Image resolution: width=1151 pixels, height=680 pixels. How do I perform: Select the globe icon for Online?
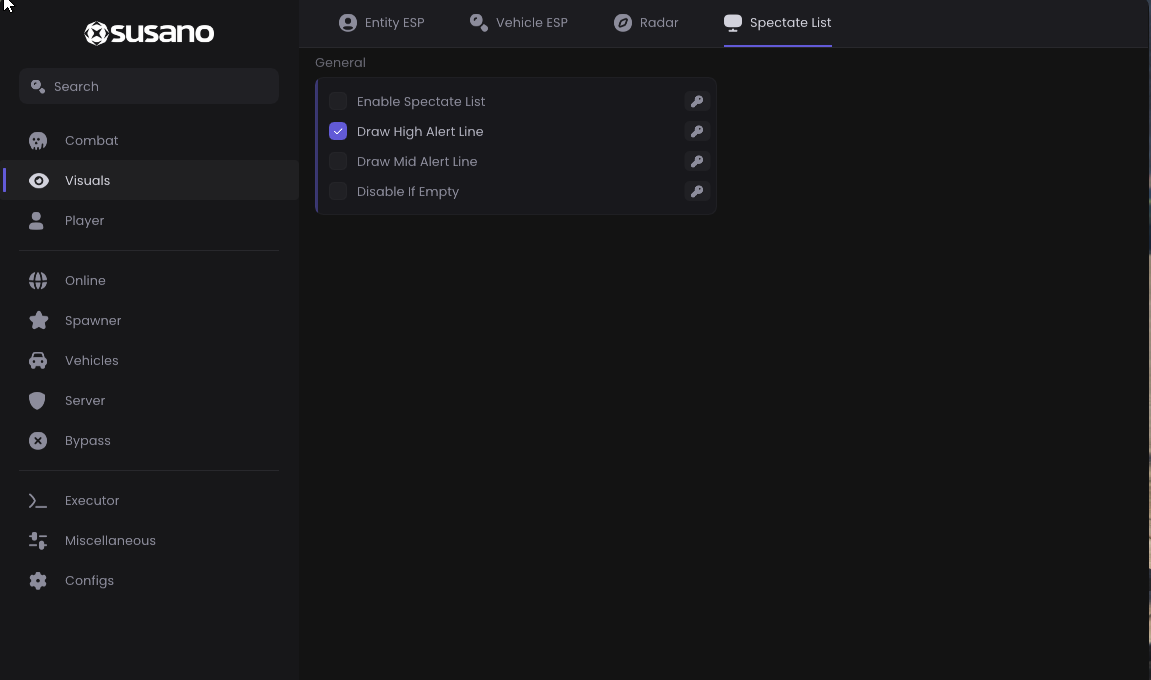(38, 281)
